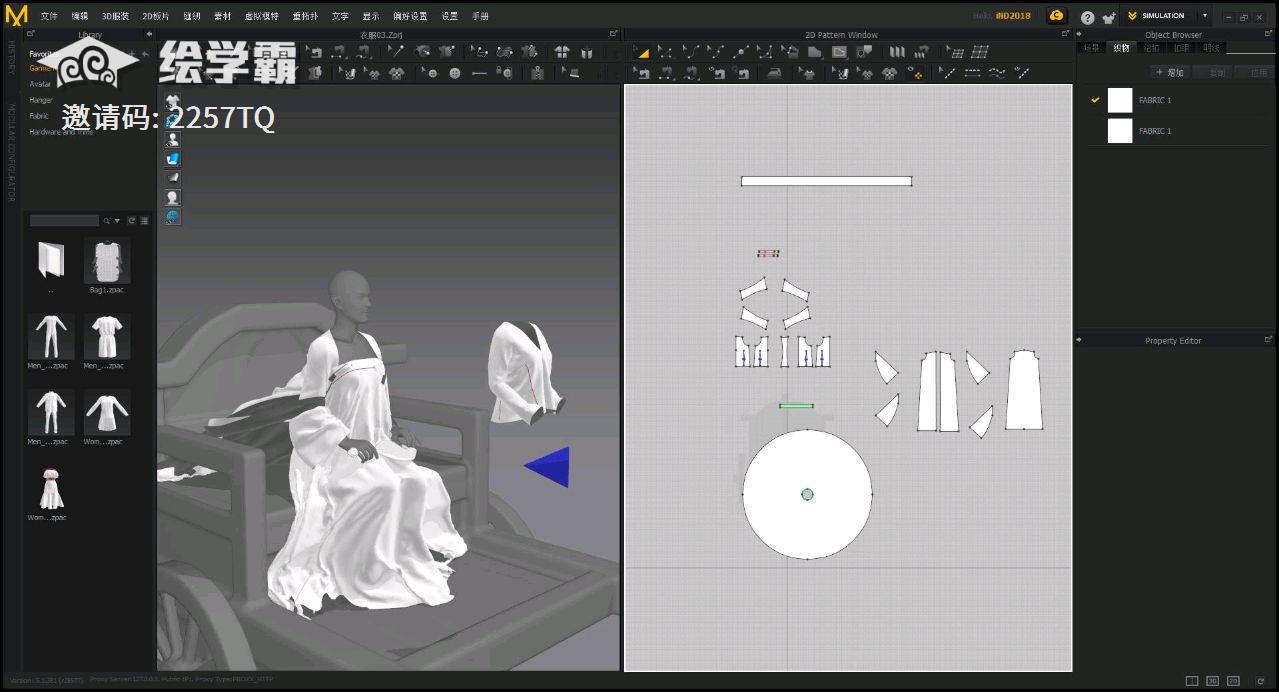Click the globe environment icon in 3D view
This screenshot has width=1279, height=692.
click(x=173, y=217)
